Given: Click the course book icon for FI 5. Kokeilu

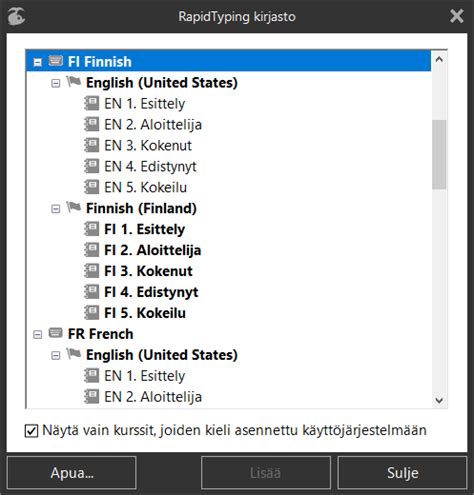Looking at the screenshot, I should point(91,313).
